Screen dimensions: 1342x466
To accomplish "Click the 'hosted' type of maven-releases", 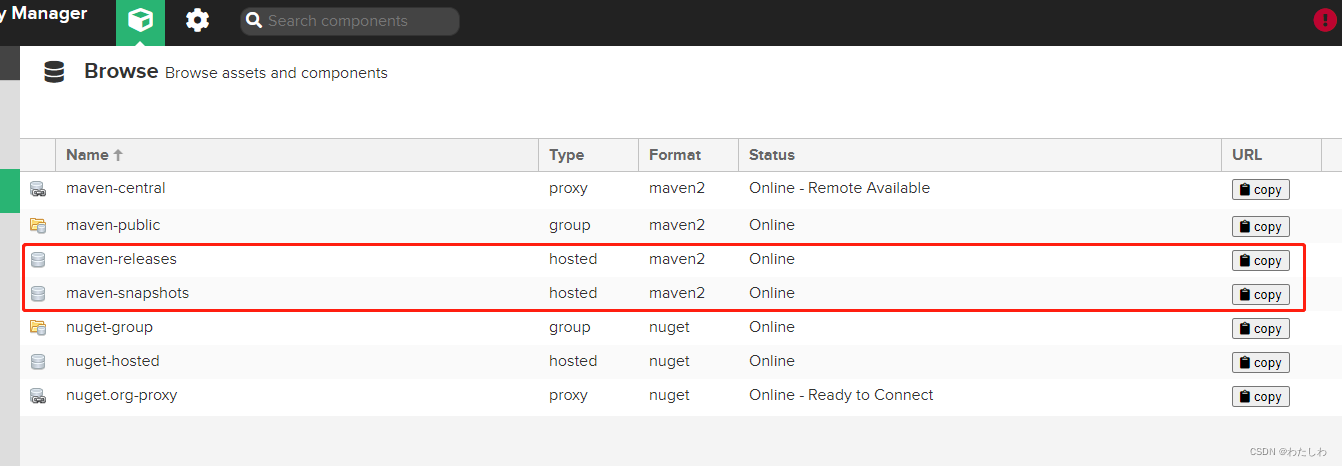I will 573,259.
